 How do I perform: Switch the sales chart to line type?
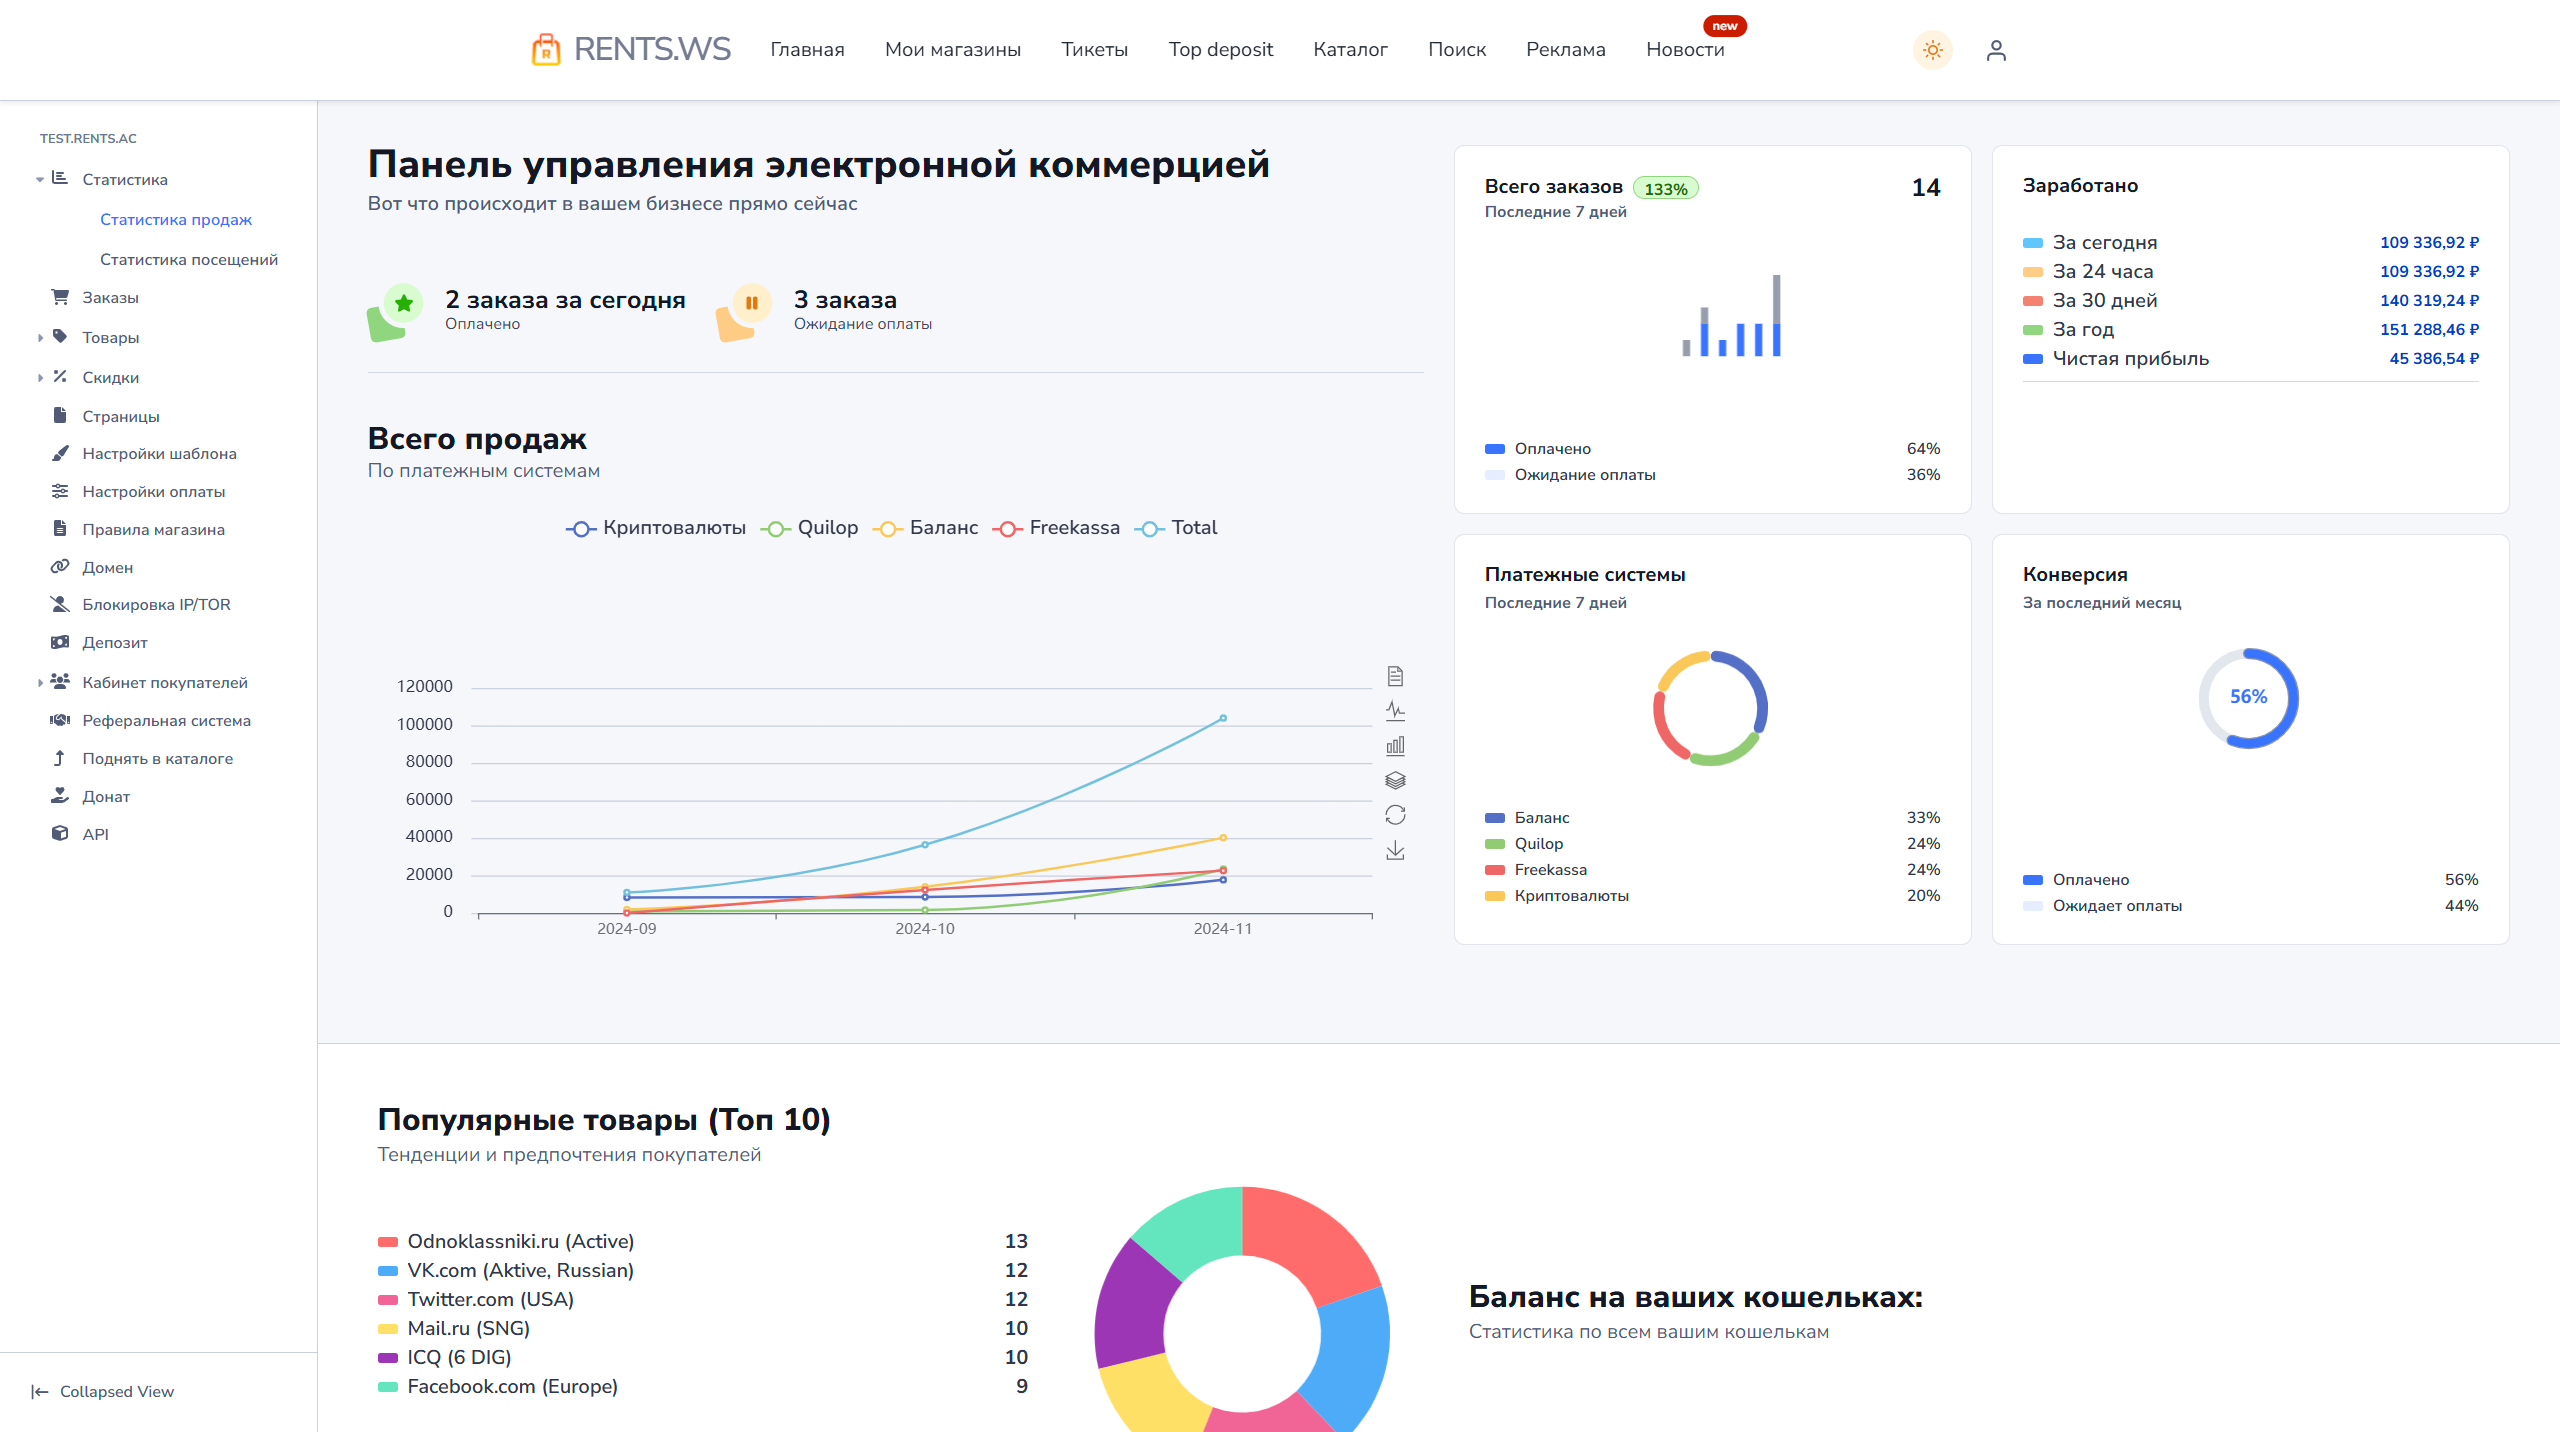[x=1395, y=711]
